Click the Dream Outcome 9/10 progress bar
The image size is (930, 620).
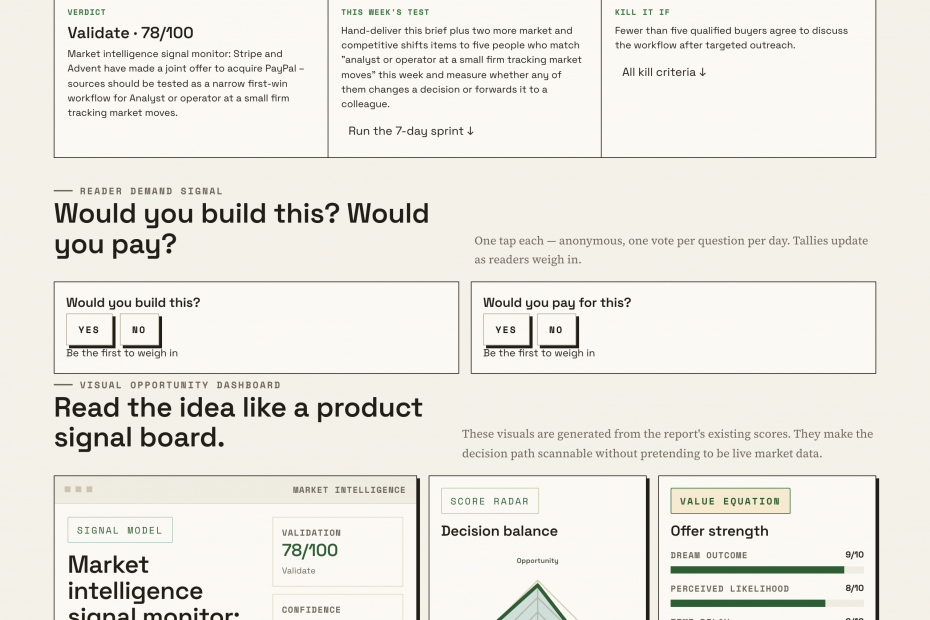pos(767,570)
